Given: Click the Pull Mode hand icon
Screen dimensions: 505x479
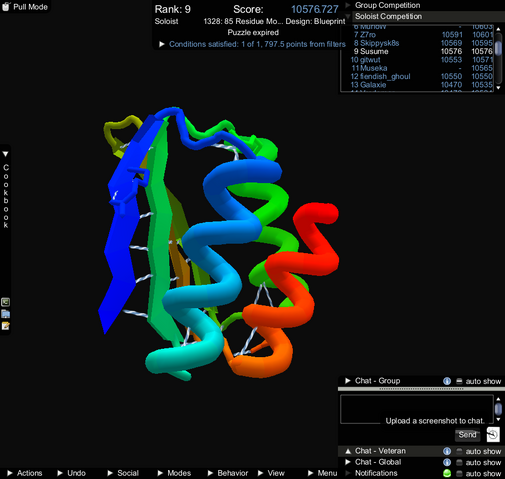Looking at the screenshot, I should click(x=6, y=6).
